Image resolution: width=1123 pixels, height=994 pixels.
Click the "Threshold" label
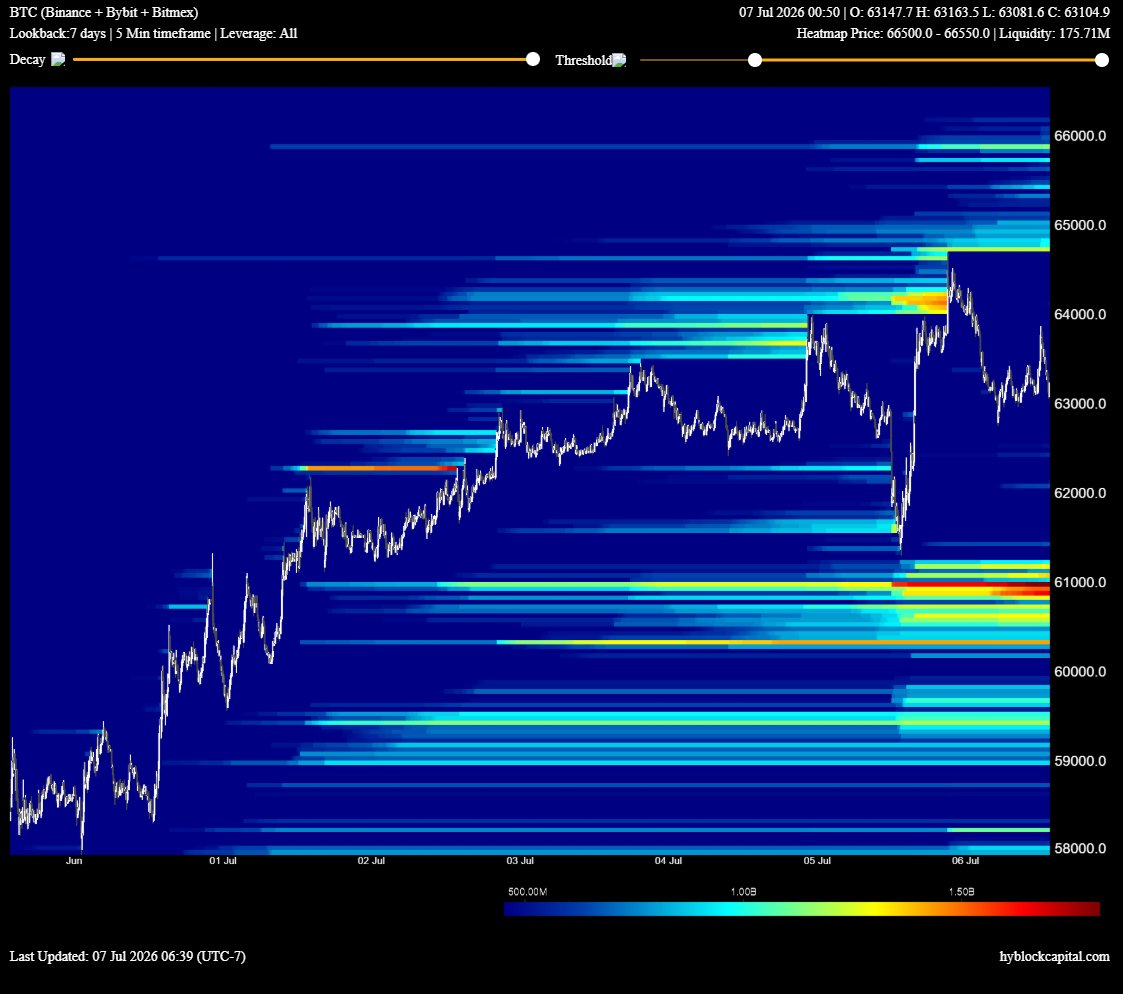pyautogui.click(x=583, y=60)
